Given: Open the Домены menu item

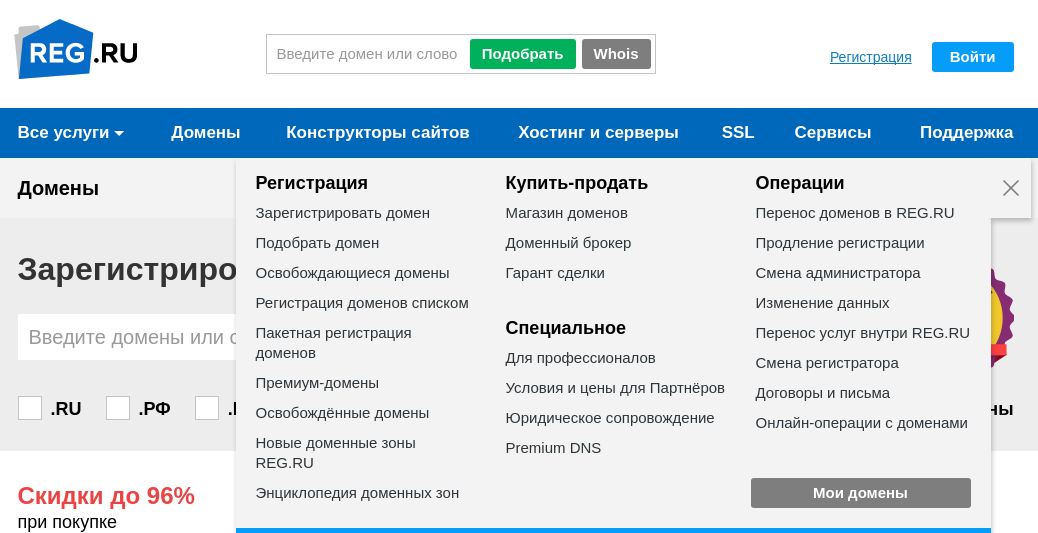Looking at the screenshot, I should point(205,132).
